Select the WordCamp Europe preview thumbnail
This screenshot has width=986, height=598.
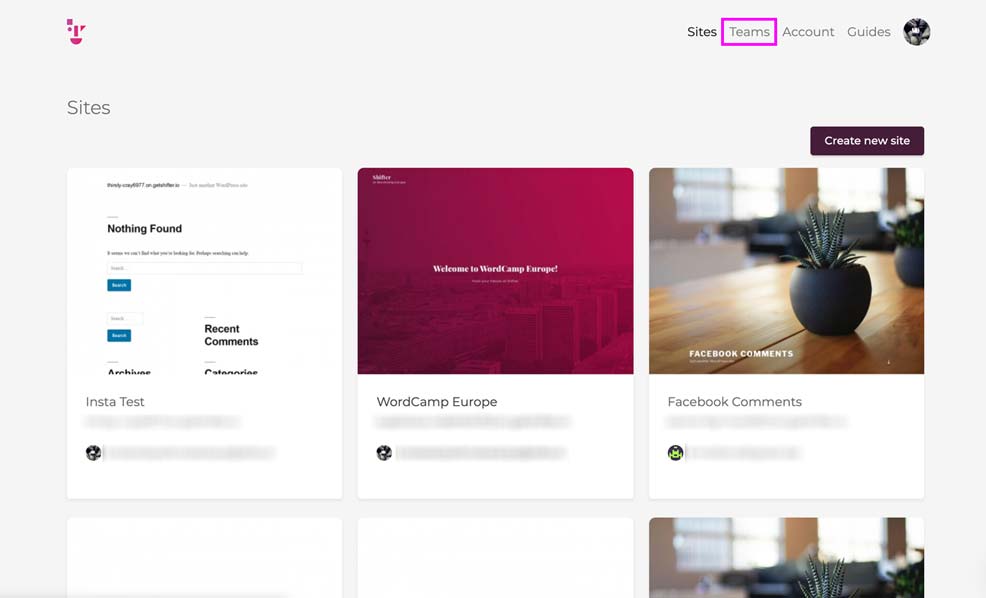click(x=496, y=271)
